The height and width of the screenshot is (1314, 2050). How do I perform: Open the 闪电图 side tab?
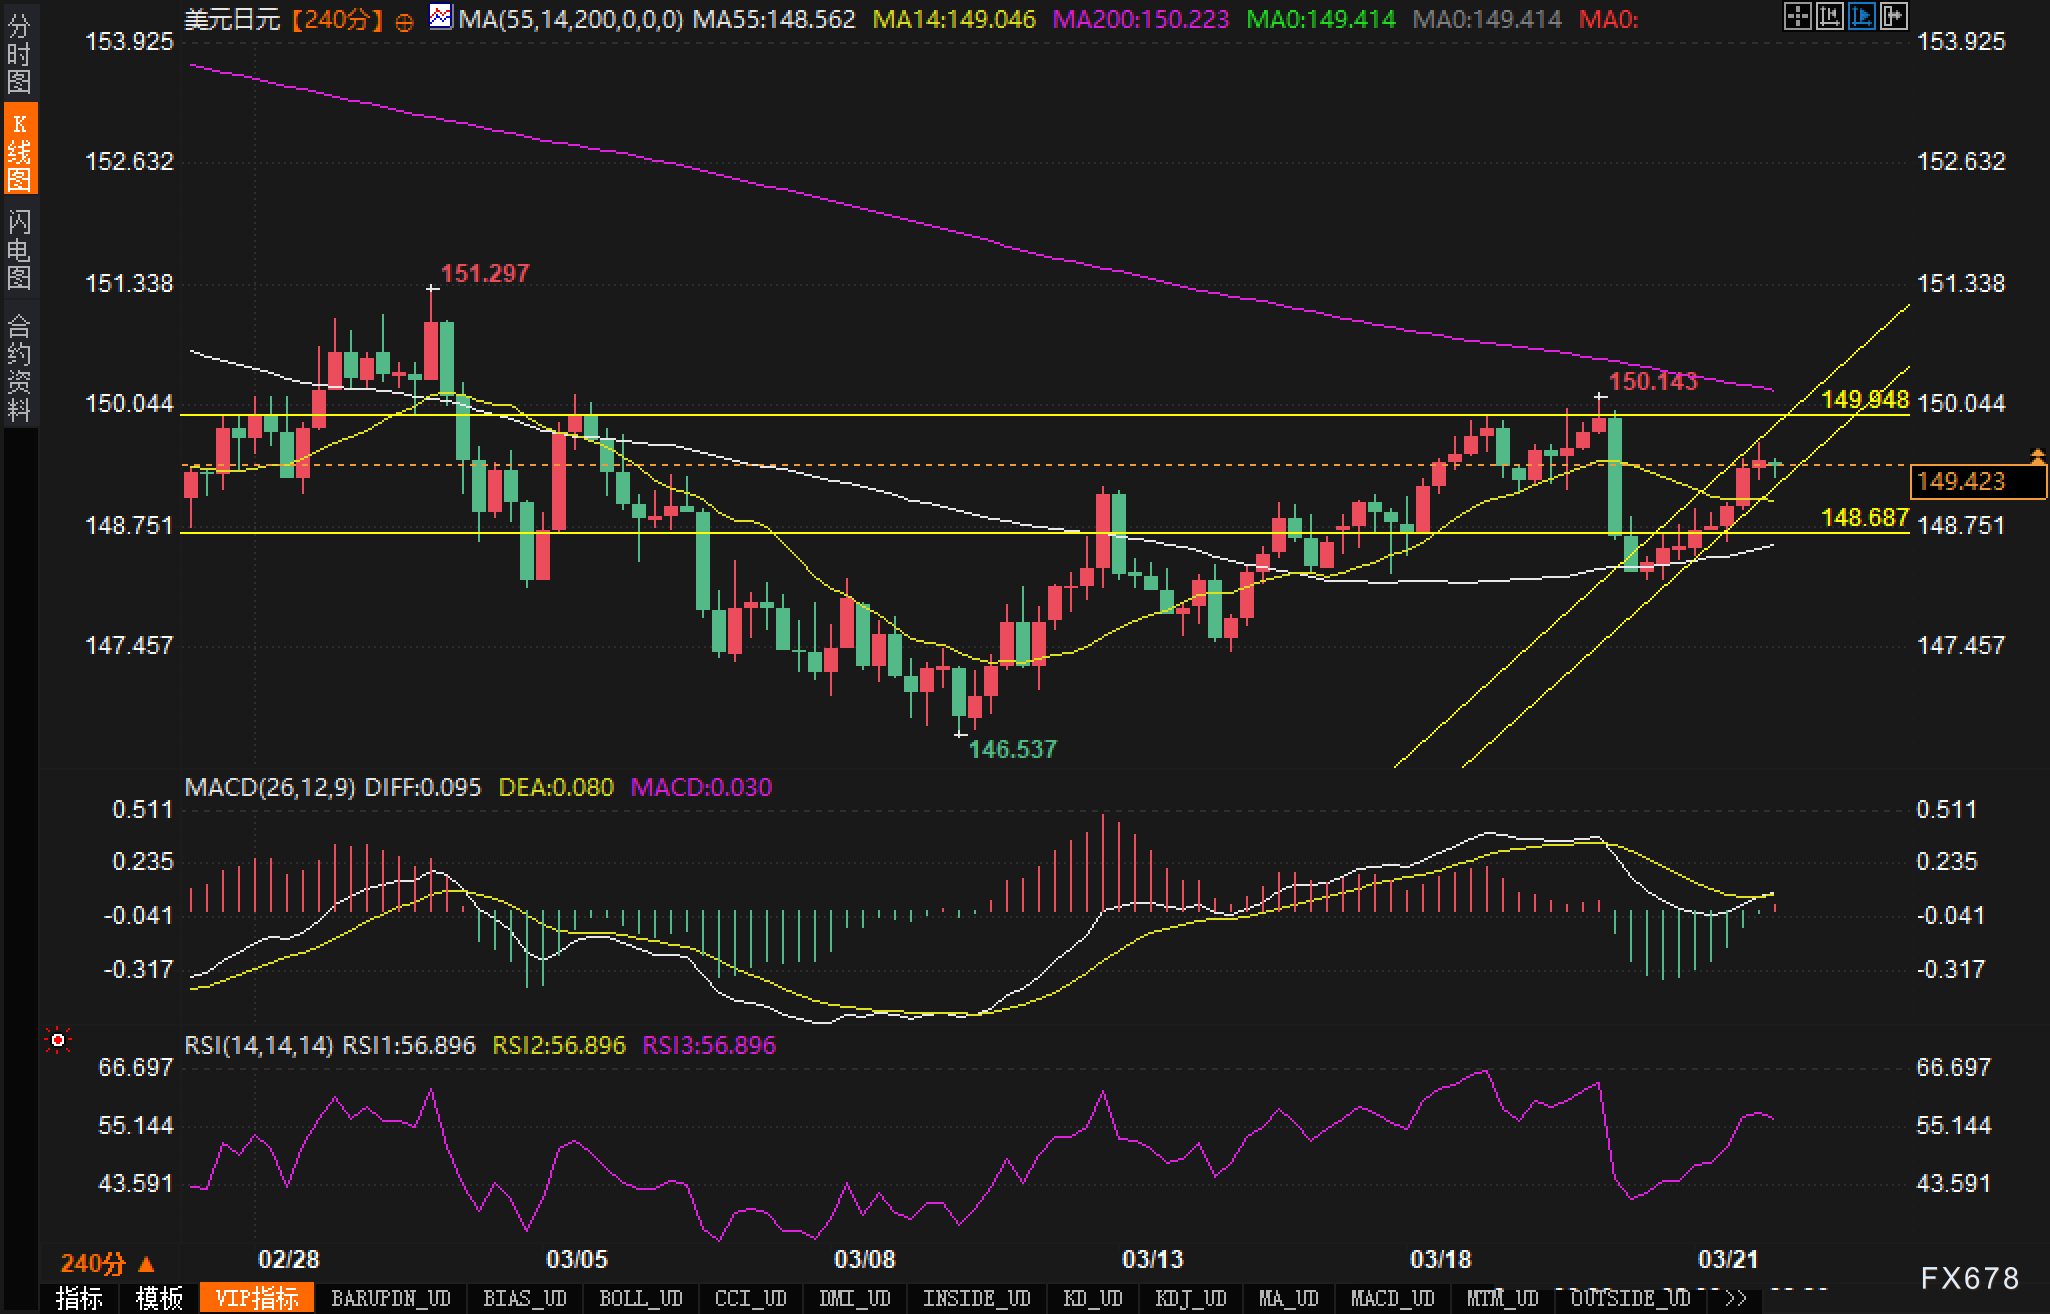19,249
